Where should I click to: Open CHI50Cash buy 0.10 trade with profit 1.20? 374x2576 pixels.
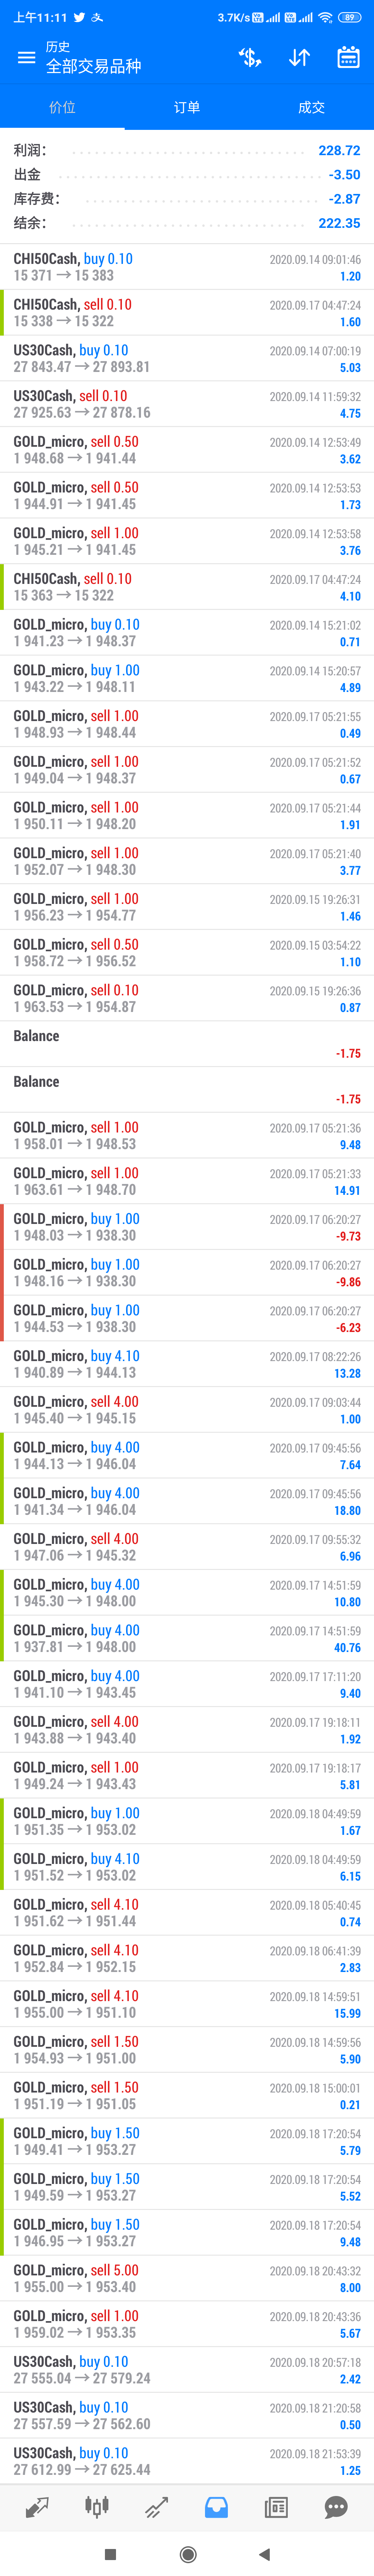[x=187, y=267]
